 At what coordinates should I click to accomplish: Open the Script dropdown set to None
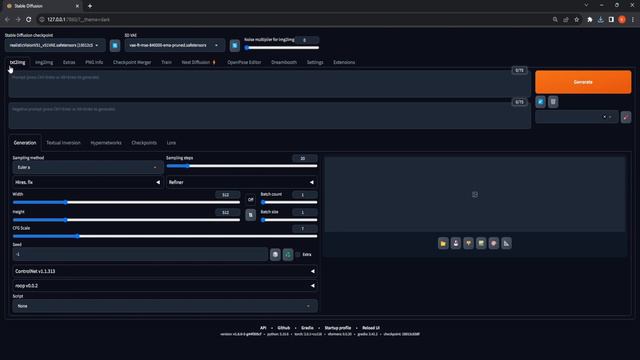(165, 306)
